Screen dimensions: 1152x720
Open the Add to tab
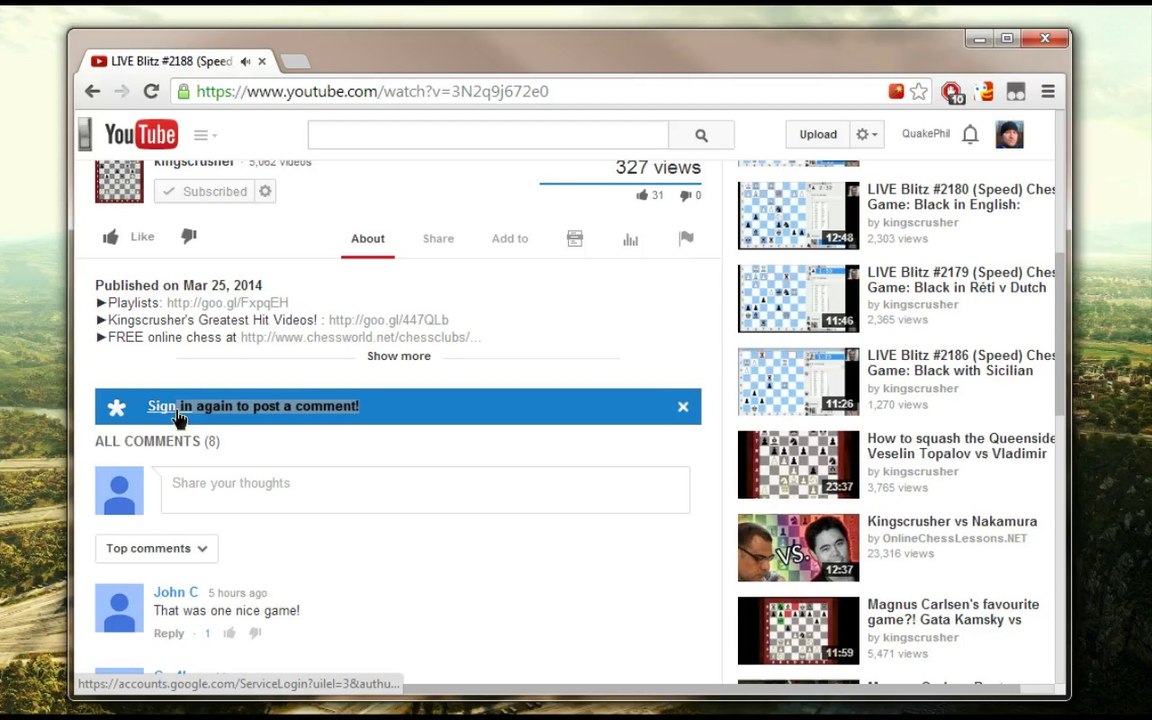(x=510, y=239)
